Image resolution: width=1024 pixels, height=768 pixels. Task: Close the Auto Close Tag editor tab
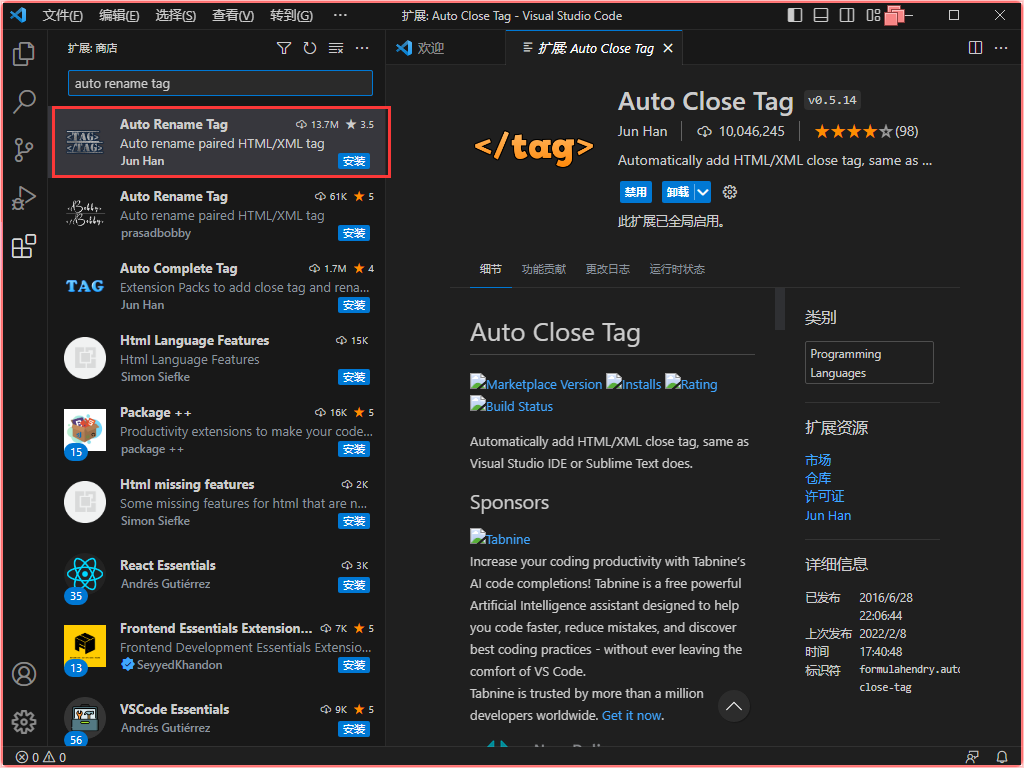[667, 48]
